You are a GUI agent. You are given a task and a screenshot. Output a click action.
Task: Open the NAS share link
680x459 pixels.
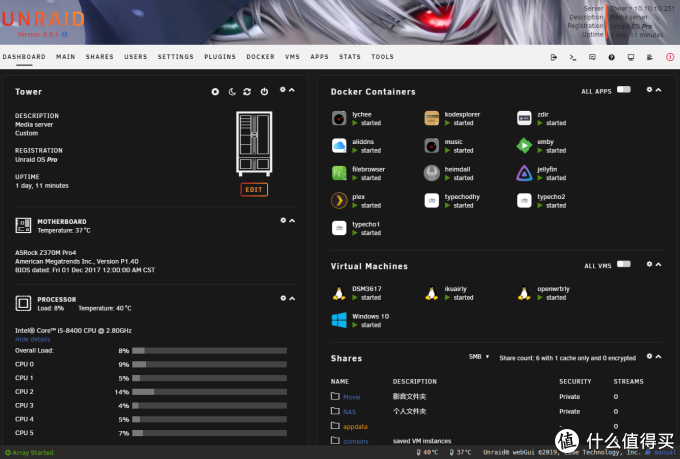tap(349, 412)
